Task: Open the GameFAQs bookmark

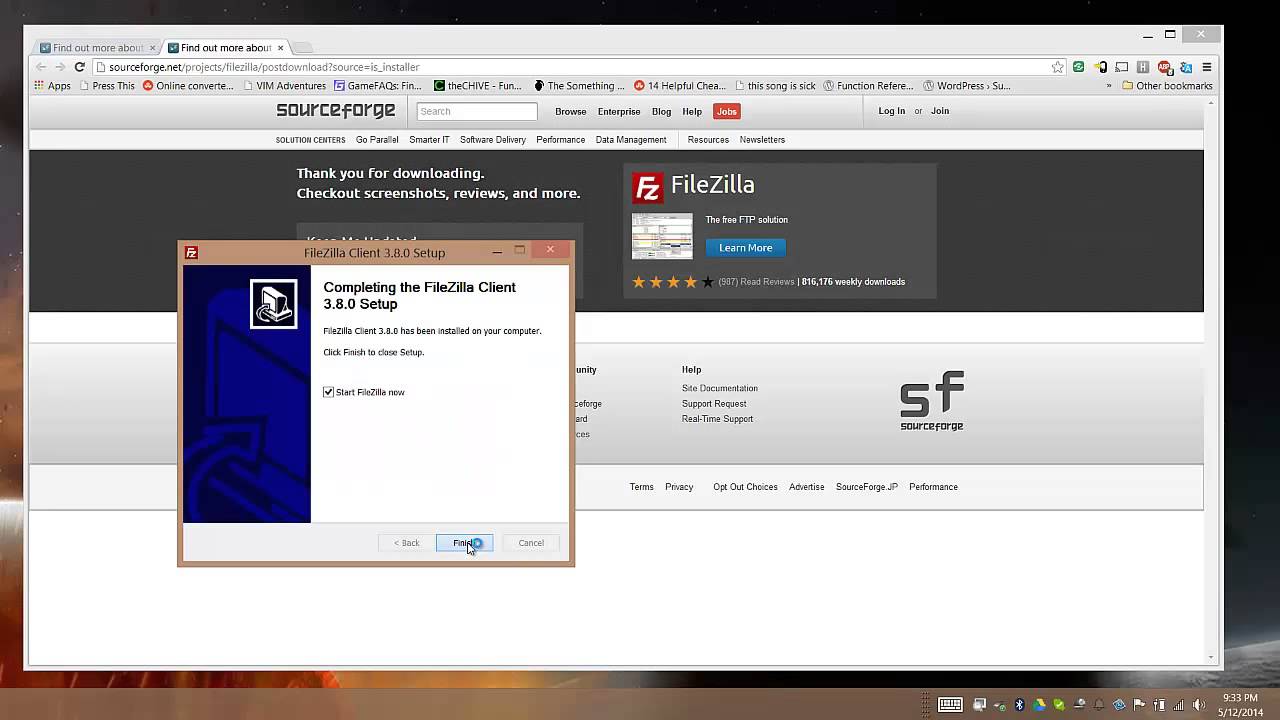Action: [x=378, y=86]
